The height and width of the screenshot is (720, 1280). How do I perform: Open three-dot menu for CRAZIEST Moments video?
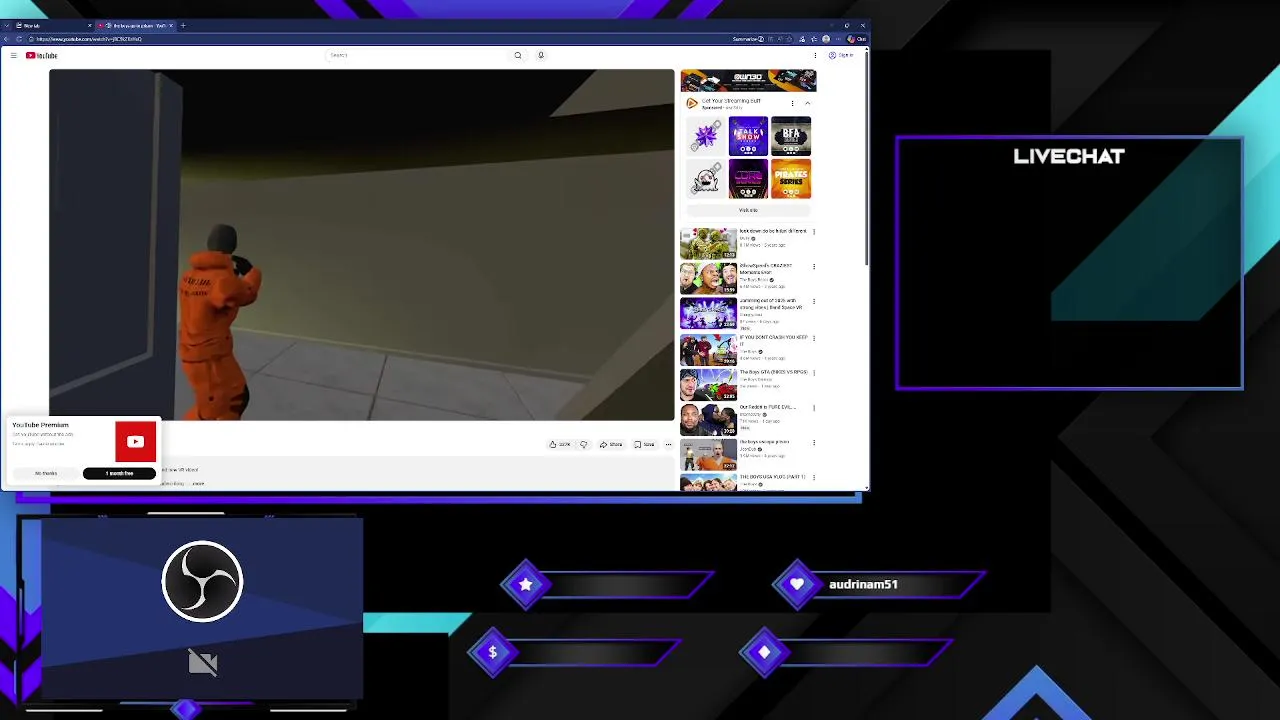pos(814,267)
